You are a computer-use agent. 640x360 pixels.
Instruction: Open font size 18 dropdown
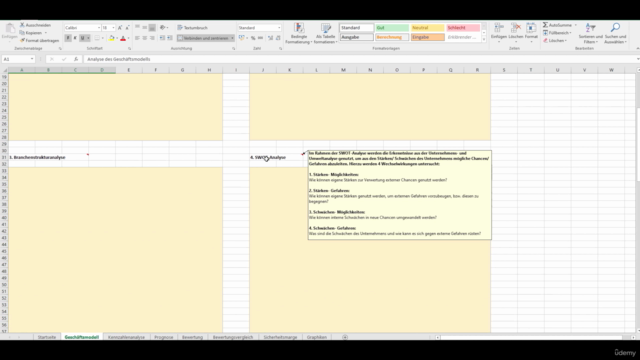[113, 28]
